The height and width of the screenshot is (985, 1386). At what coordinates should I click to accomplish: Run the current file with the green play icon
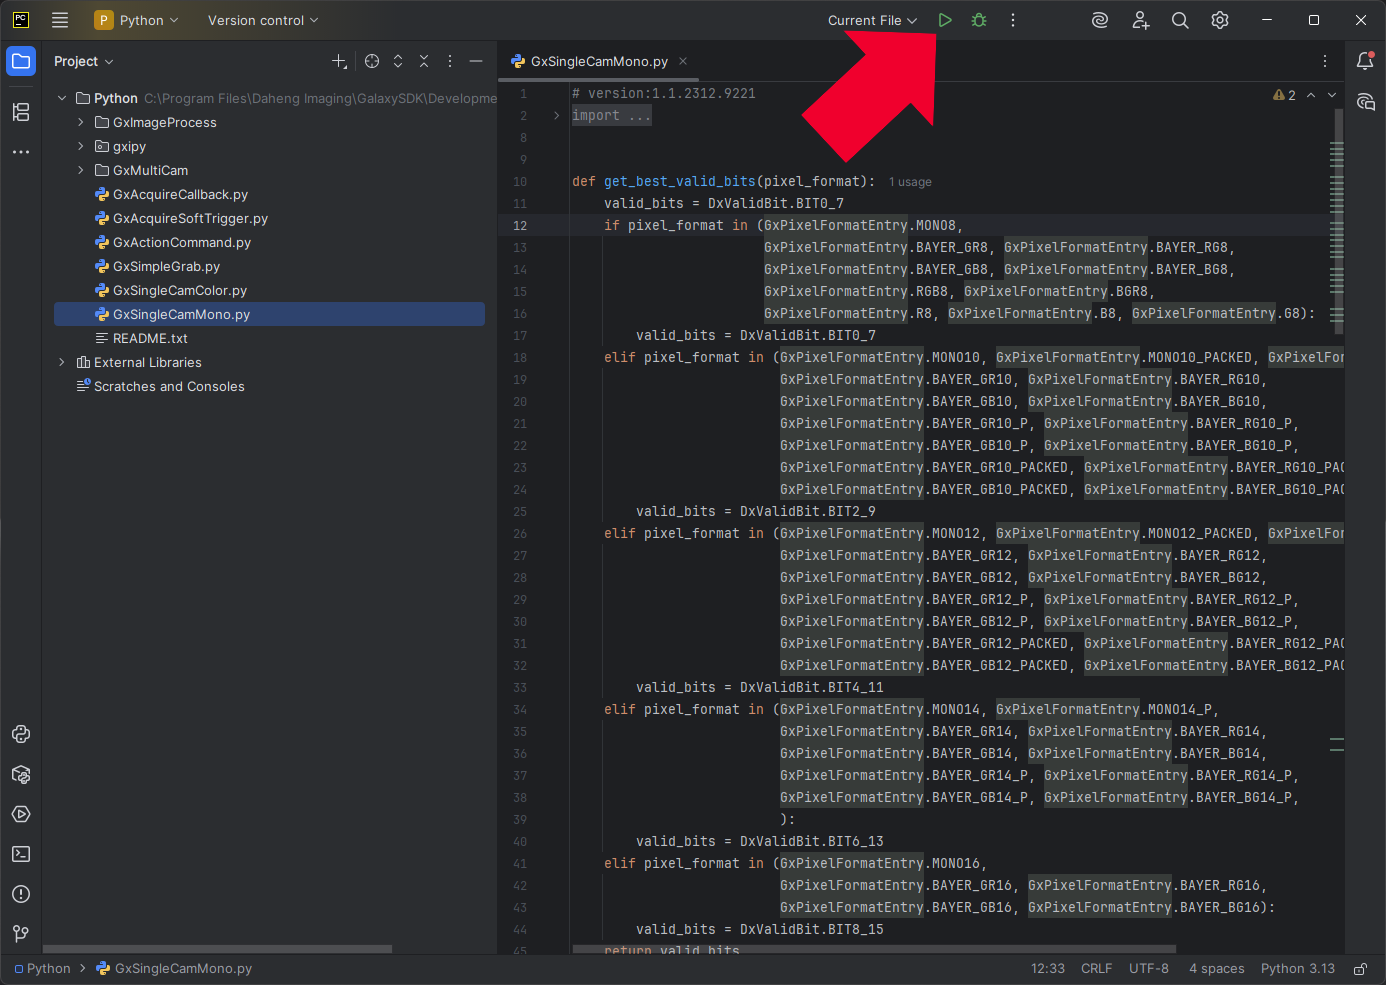pyautogui.click(x=945, y=20)
